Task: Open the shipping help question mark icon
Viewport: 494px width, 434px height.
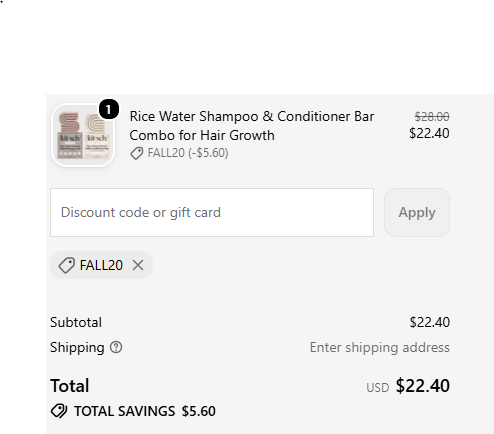Action: [116, 347]
